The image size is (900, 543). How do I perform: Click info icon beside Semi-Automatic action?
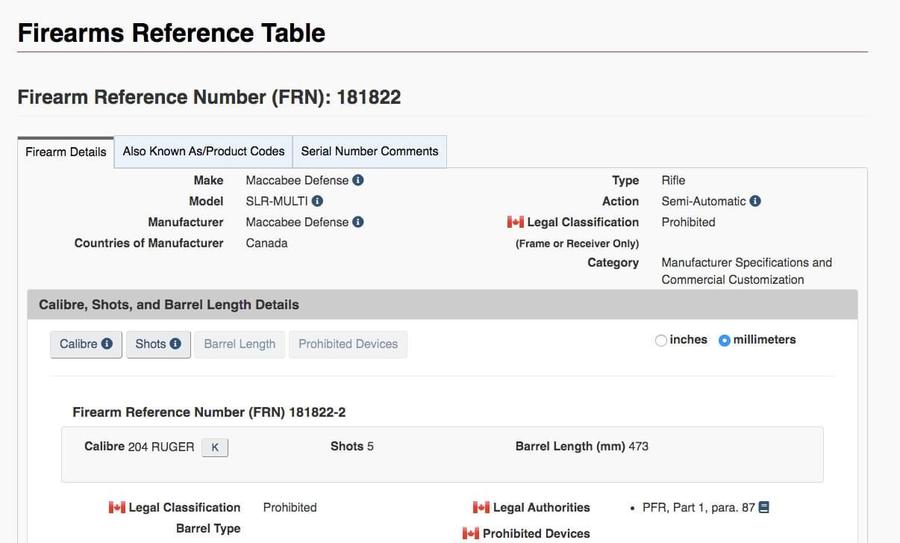tap(755, 201)
